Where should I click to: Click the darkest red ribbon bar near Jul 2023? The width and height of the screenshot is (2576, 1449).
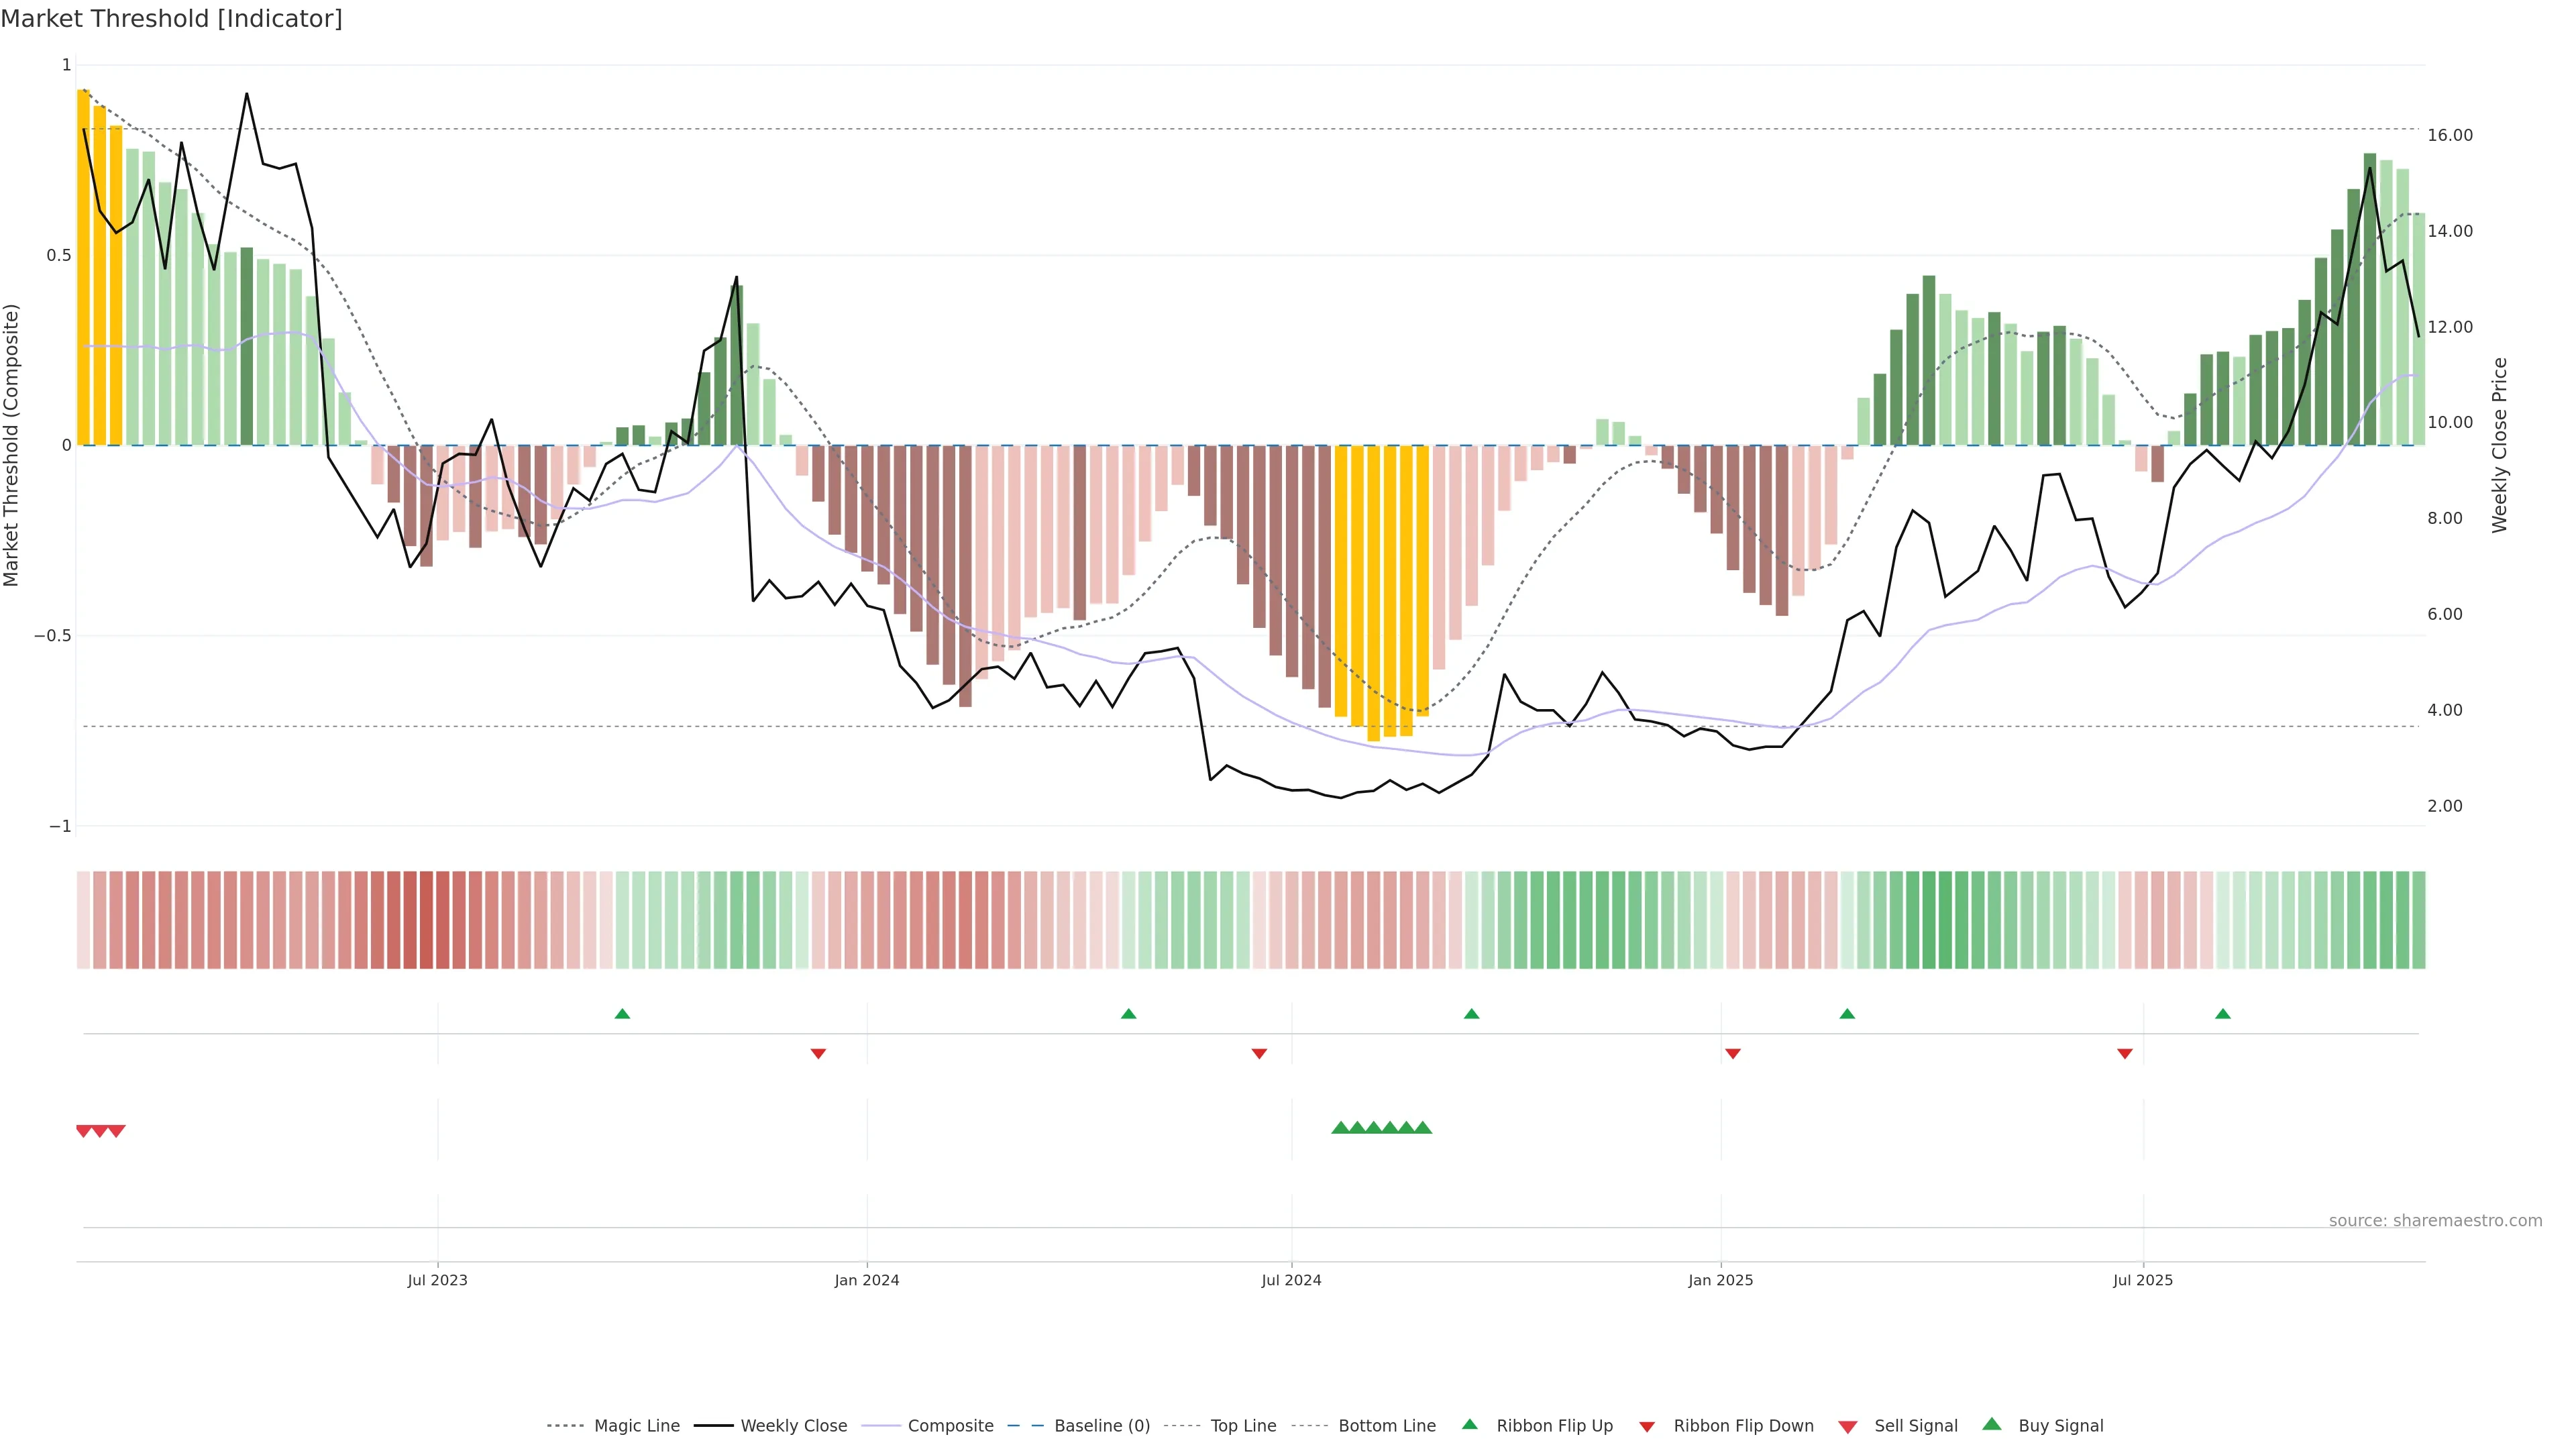(x=426, y=920)
